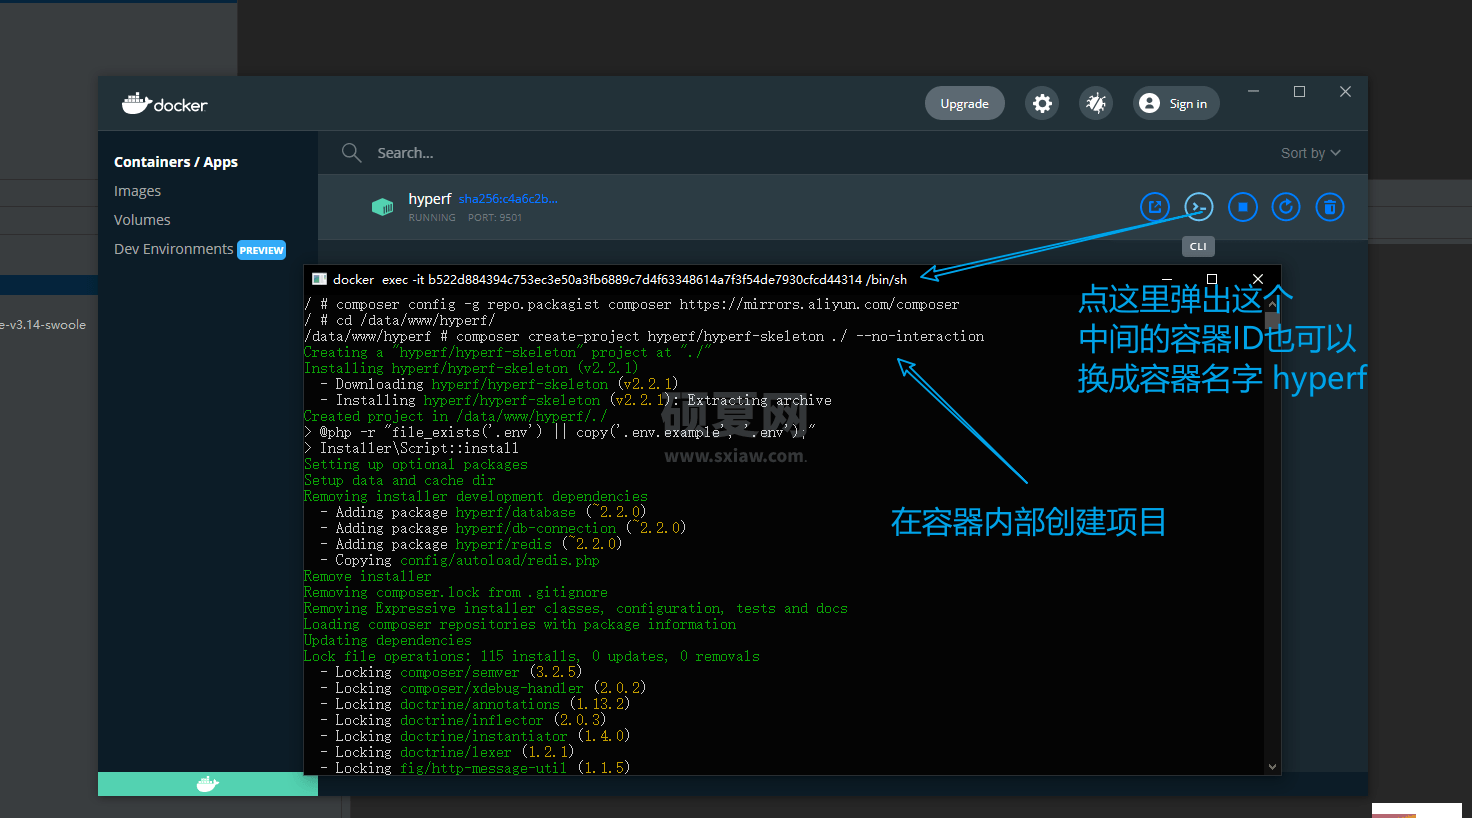The width and height of the screenshot is (1472, 818).
Task: Open troubleshoot bug icon
Action: tap(1096, 103)
